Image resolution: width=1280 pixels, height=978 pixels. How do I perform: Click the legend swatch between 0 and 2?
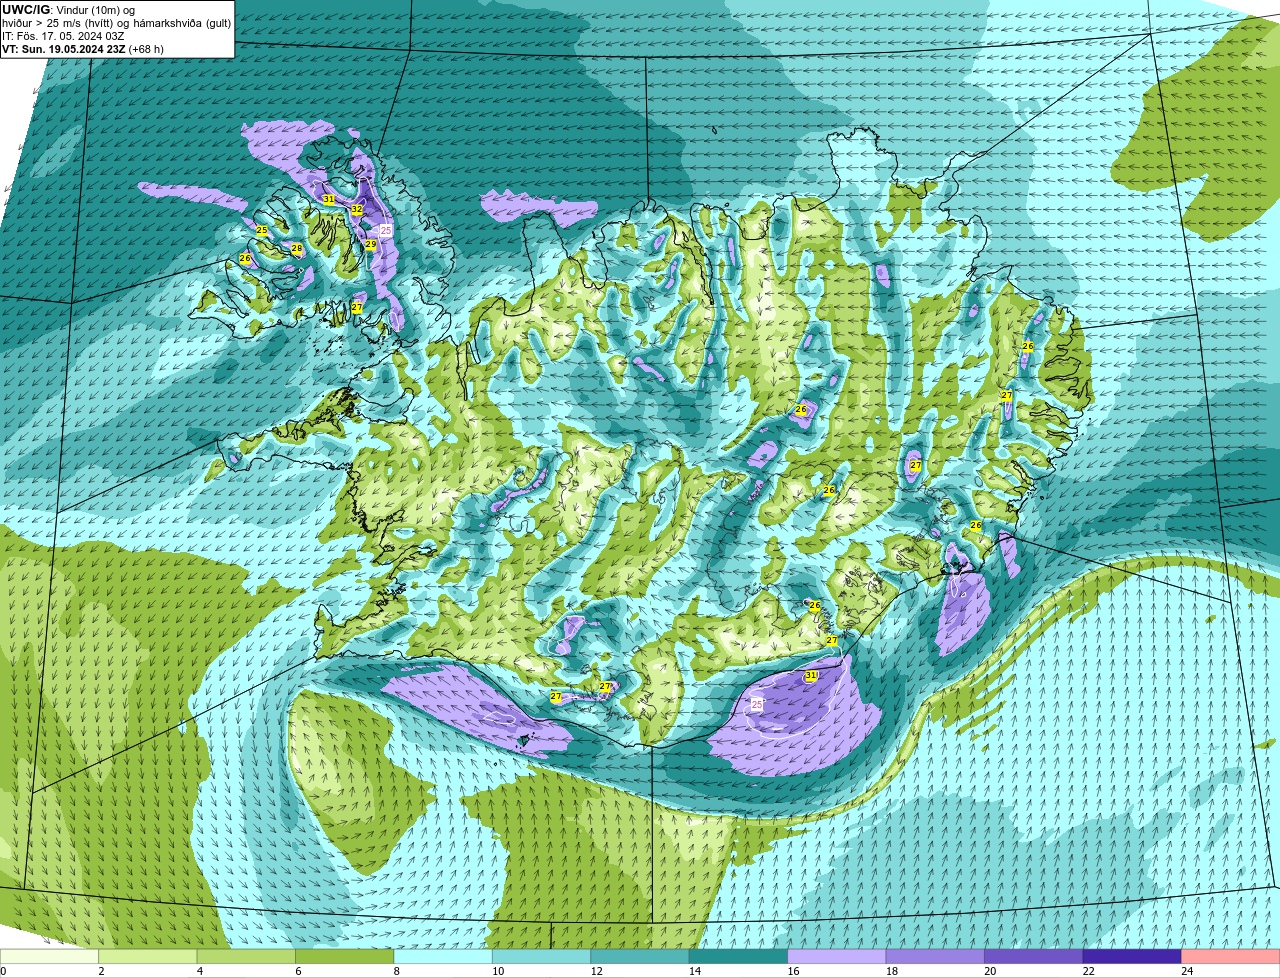pos(50,957)
